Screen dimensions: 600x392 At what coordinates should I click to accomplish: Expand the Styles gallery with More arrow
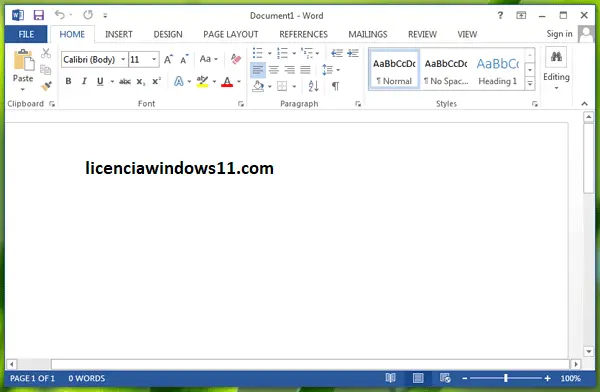point(530,83)
